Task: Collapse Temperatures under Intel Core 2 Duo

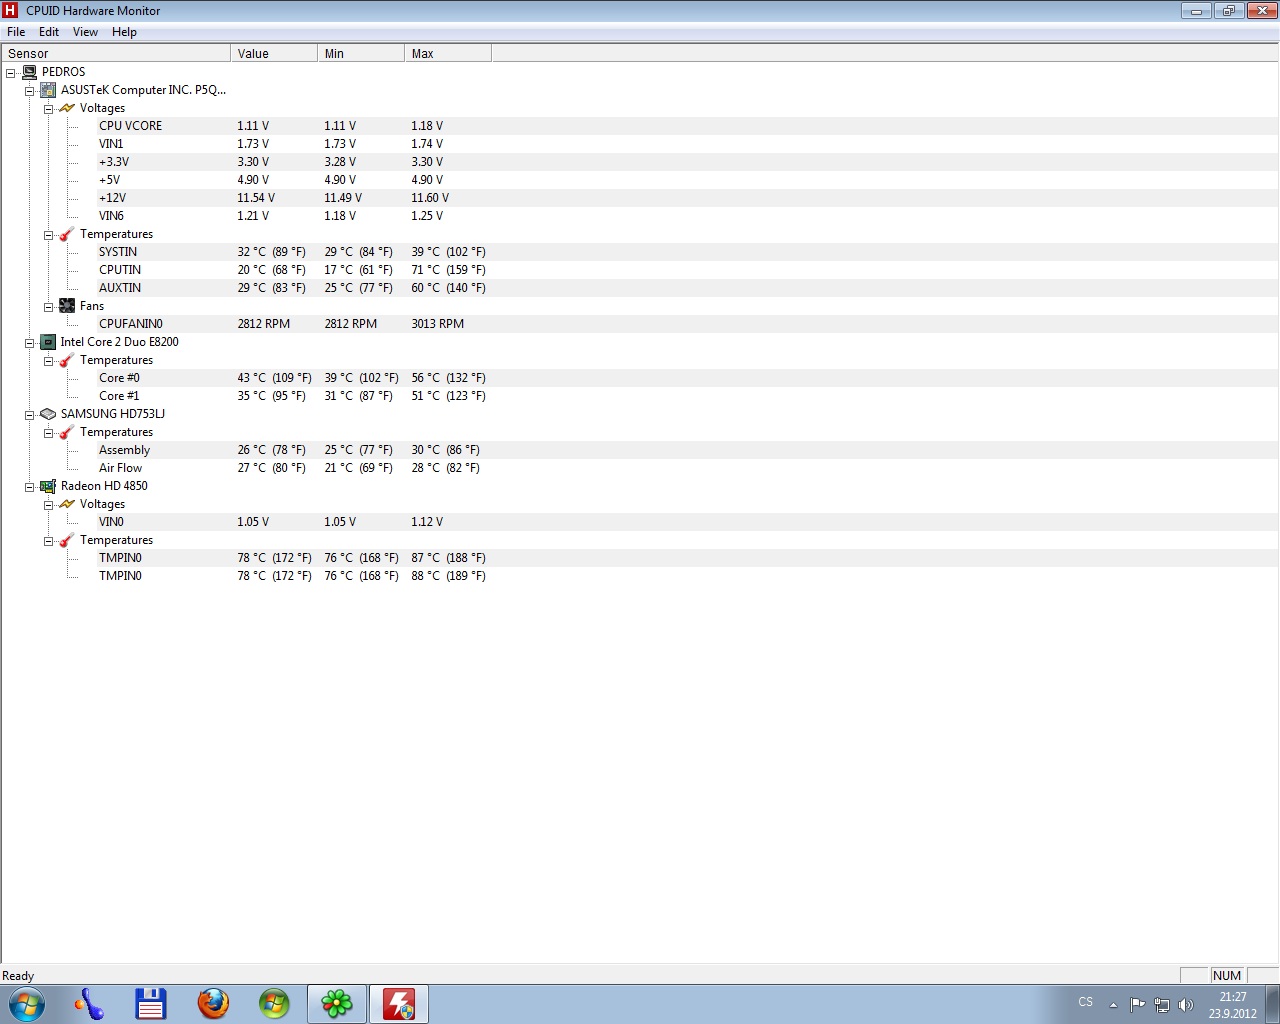Action: coord(48,361)
